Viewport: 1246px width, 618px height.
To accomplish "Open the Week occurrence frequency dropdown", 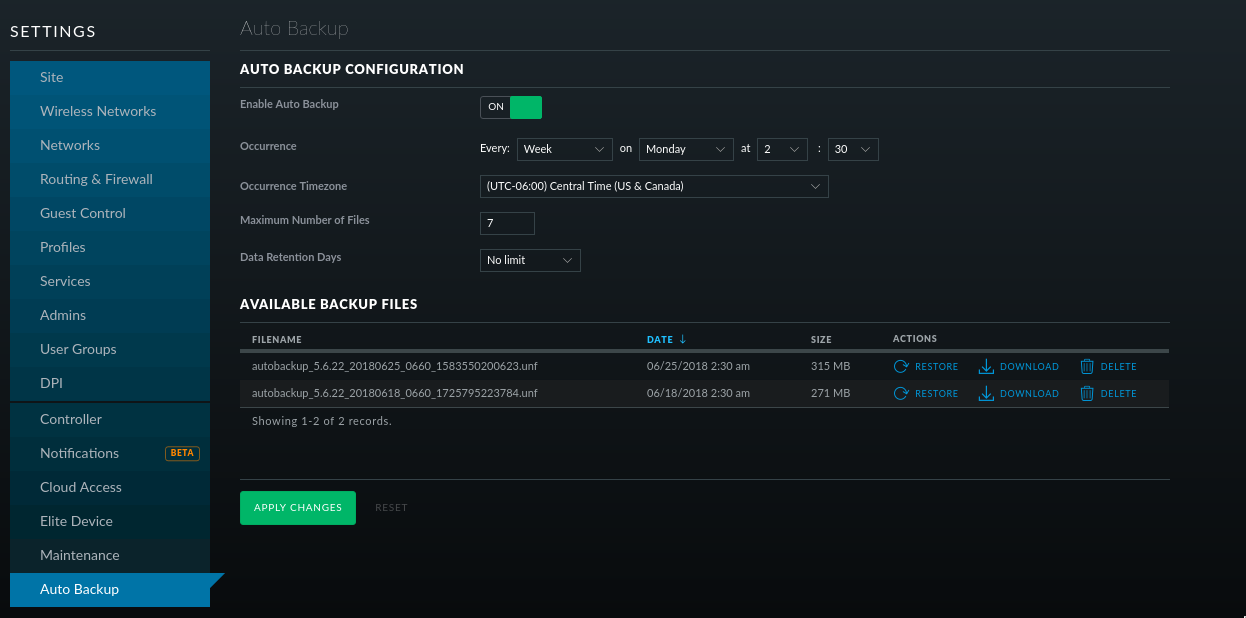I will (x=564, y=149).
